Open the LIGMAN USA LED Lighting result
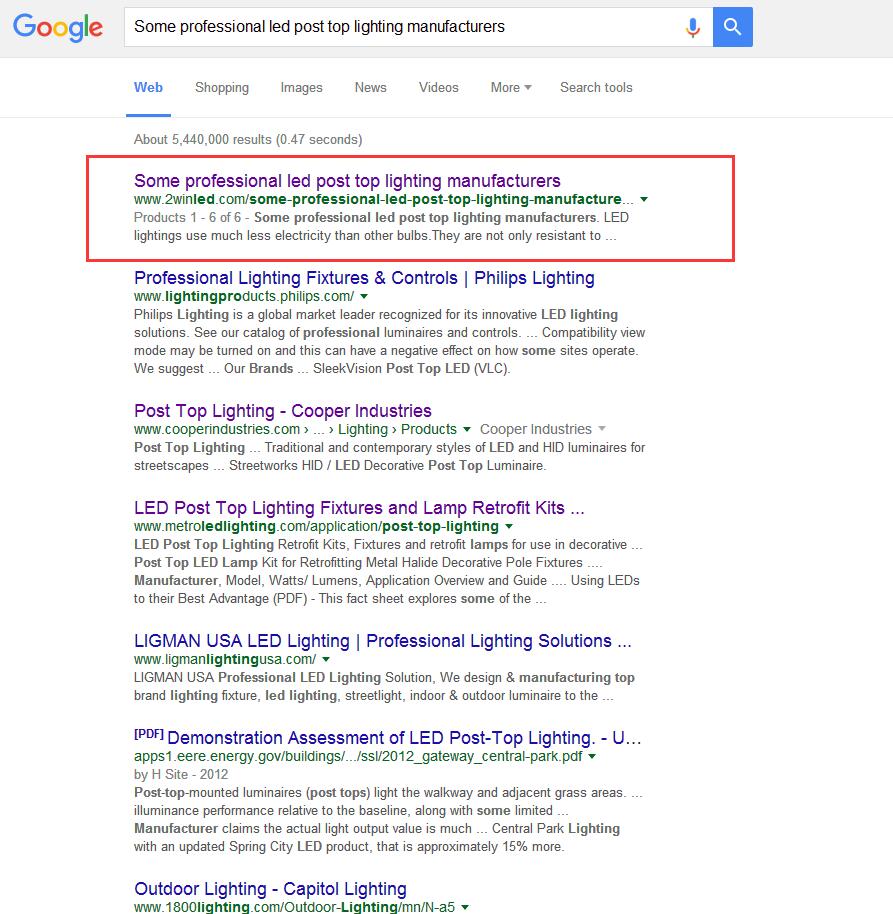893x914 pixels. (383, 641)
